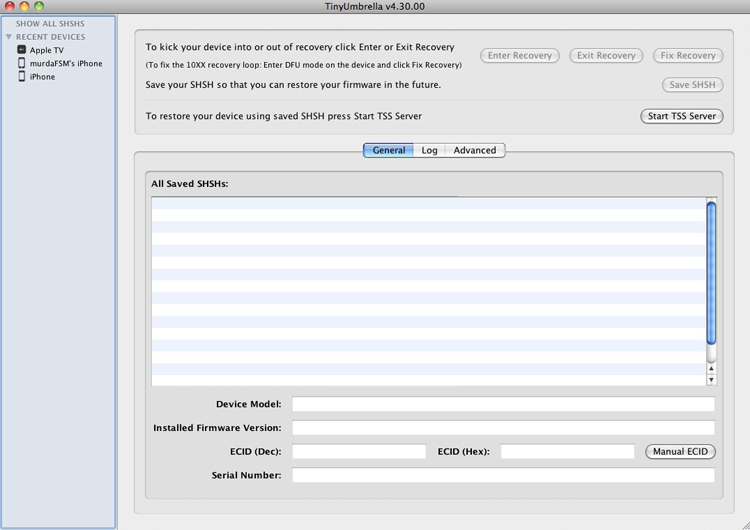Click the Installed Firmware Version field

[x=504, y=428]
